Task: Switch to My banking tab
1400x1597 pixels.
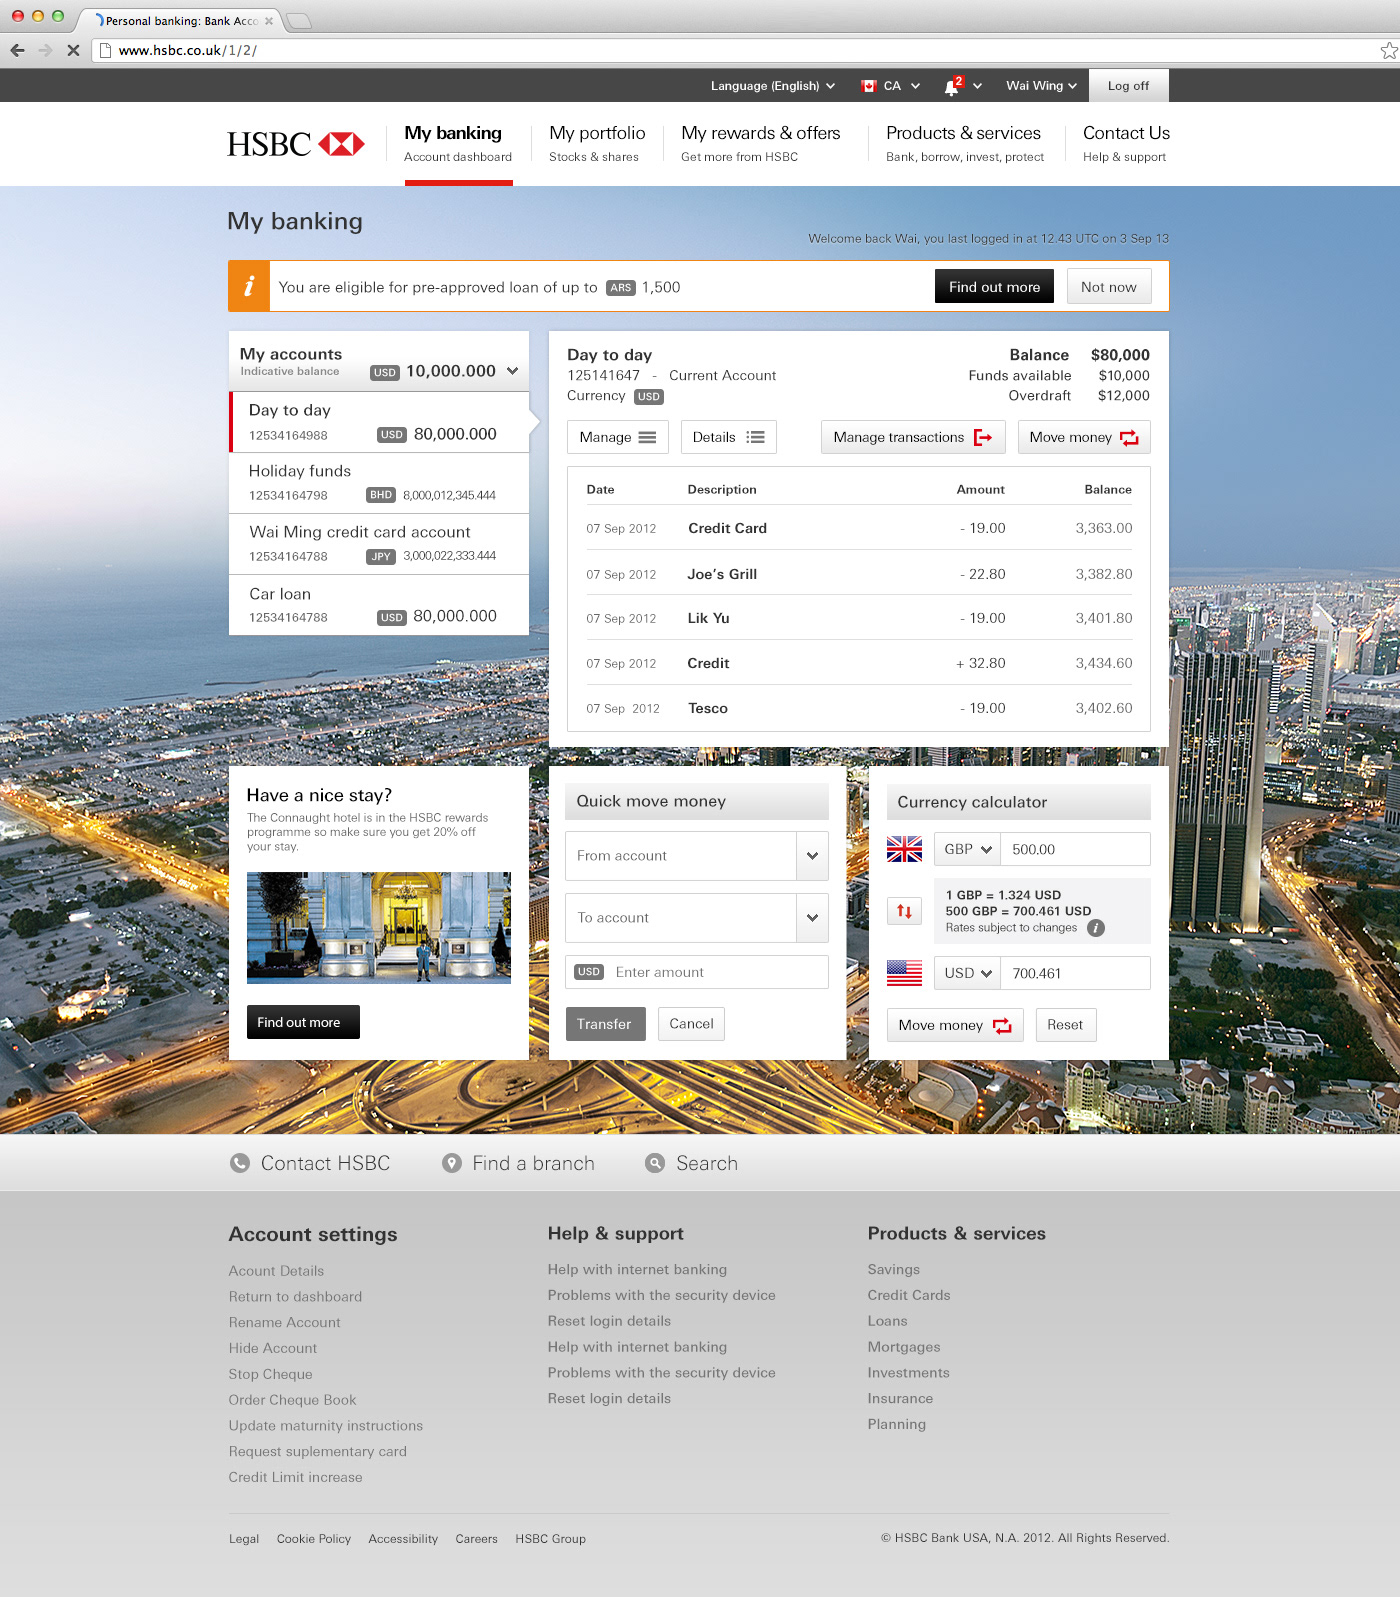Action: pos(458,143)
